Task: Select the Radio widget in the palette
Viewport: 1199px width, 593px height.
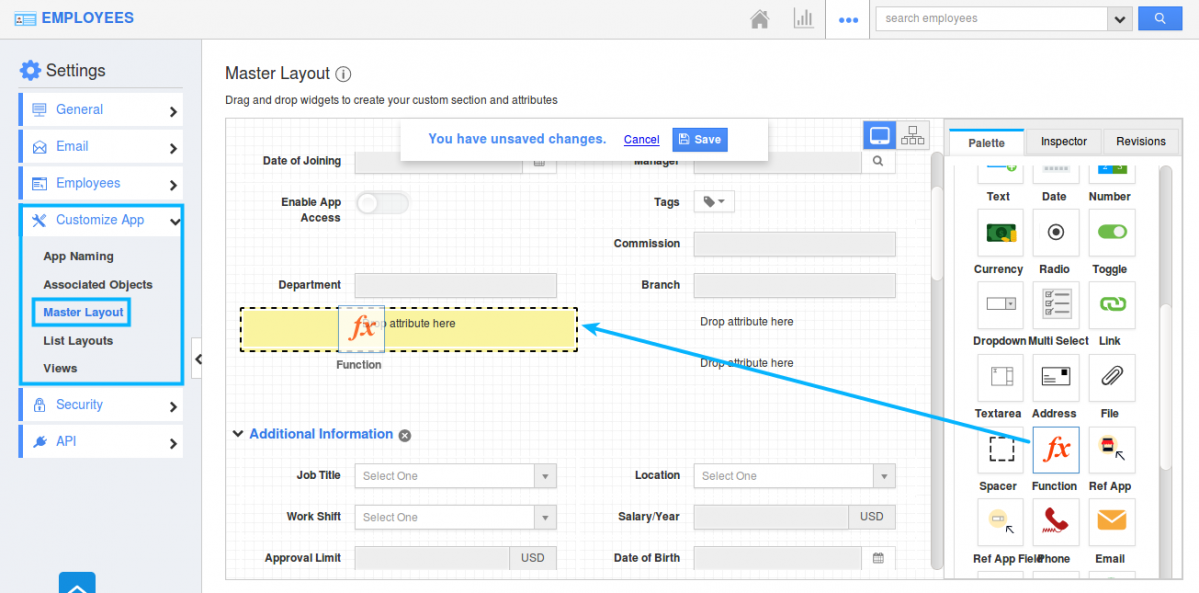Action: pos(1055,232)
